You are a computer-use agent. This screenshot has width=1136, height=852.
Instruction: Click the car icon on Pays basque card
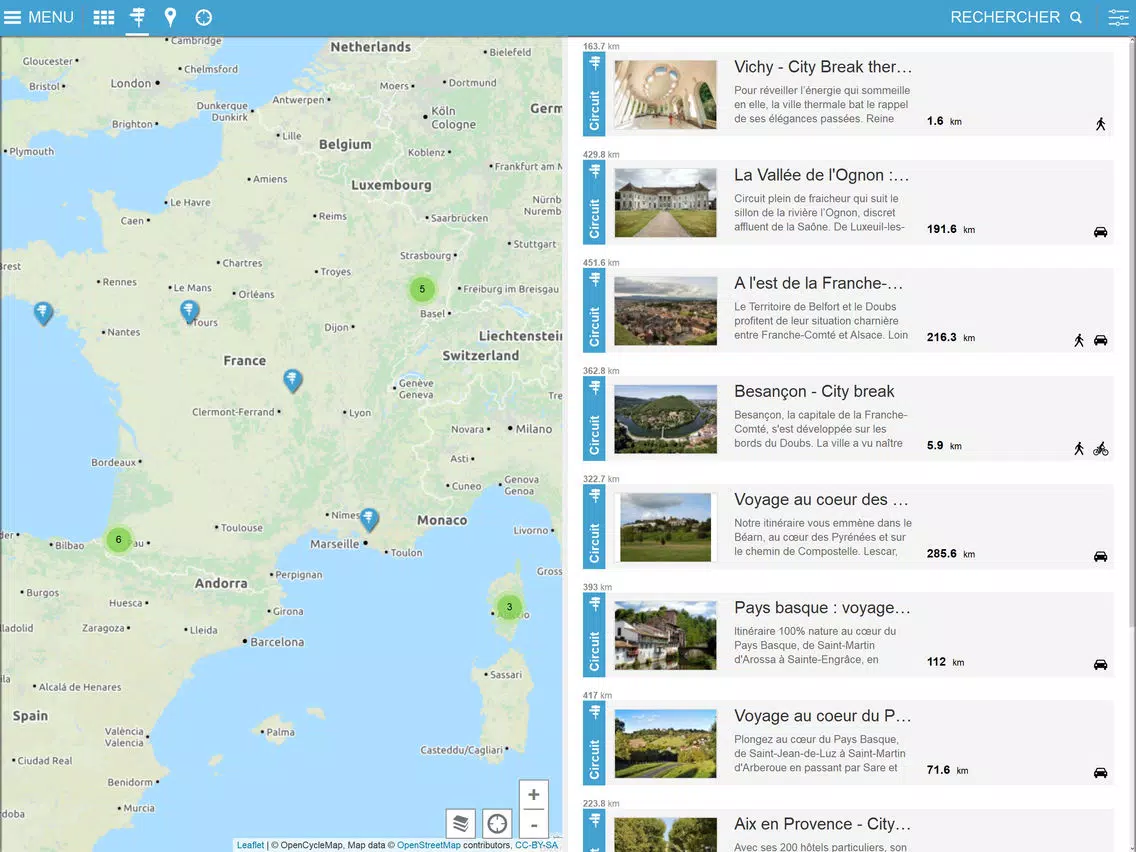1100,664
